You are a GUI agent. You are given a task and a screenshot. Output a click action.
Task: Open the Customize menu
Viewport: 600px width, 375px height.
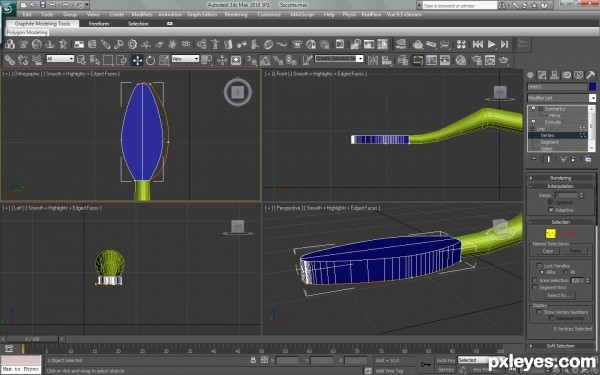[269, 15]
